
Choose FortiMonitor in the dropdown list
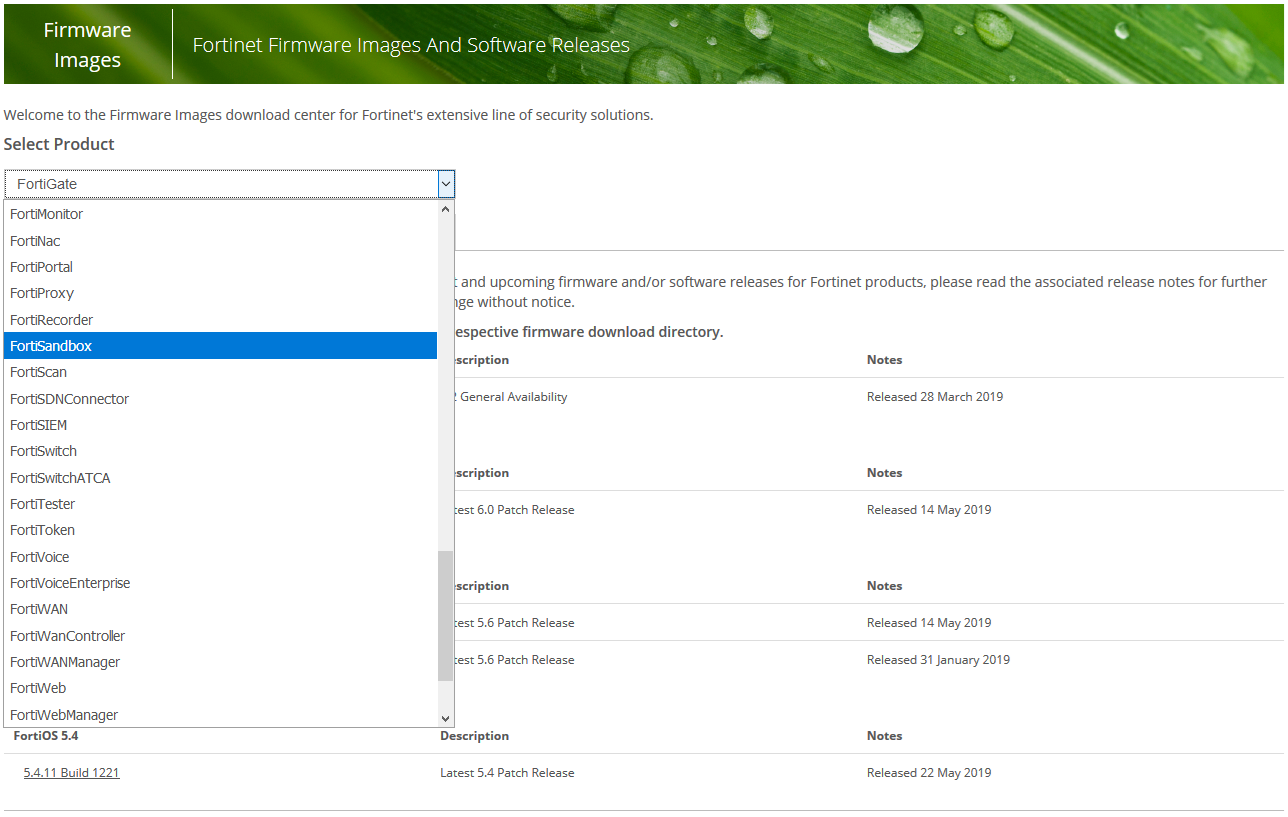(x=46, y=214)
